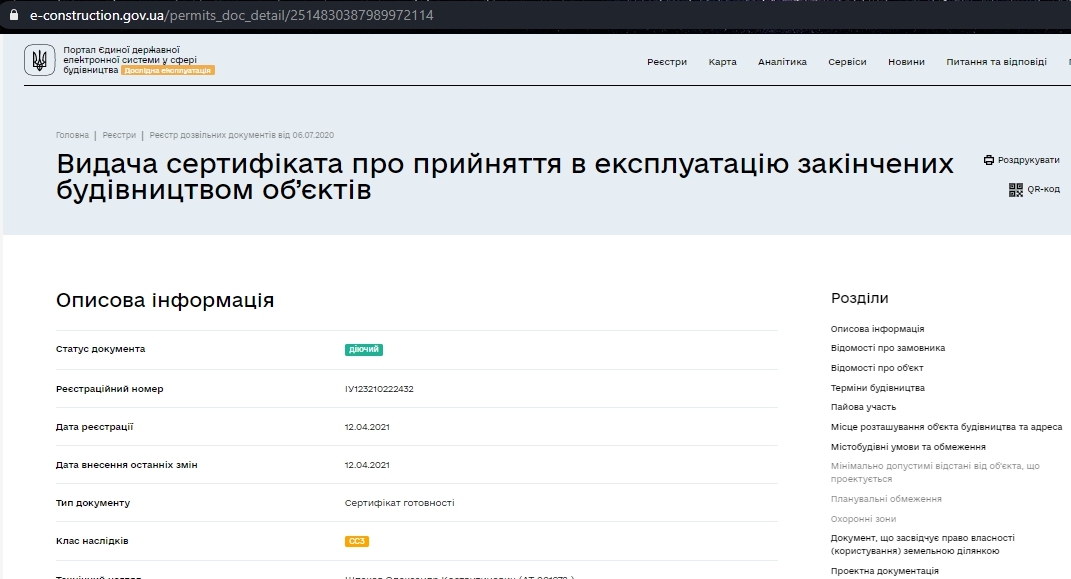Open the Аналітика menu item
This screenshot has height=579, width=1071.
coord(782,61)
